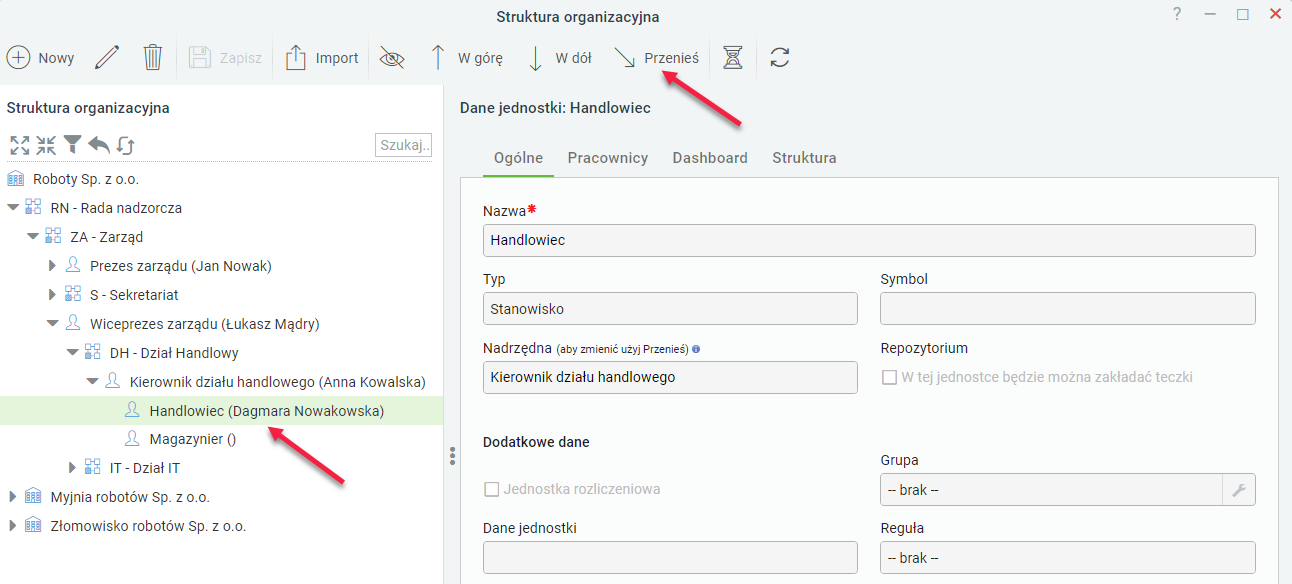Open the Import function
The height and width of the screenshot is (584, 1292).
(321, 58)
